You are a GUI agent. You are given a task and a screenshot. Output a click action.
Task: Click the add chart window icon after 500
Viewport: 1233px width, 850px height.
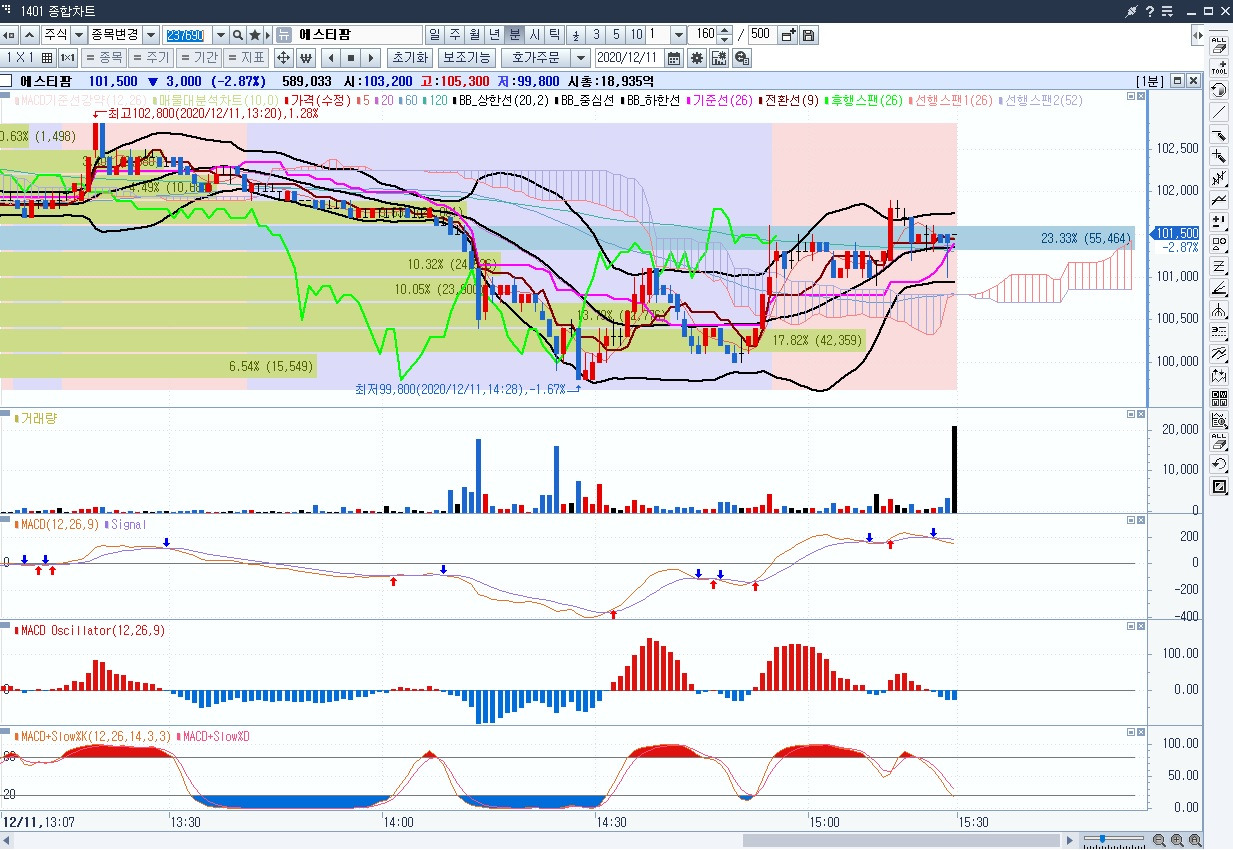pos(788,34)
